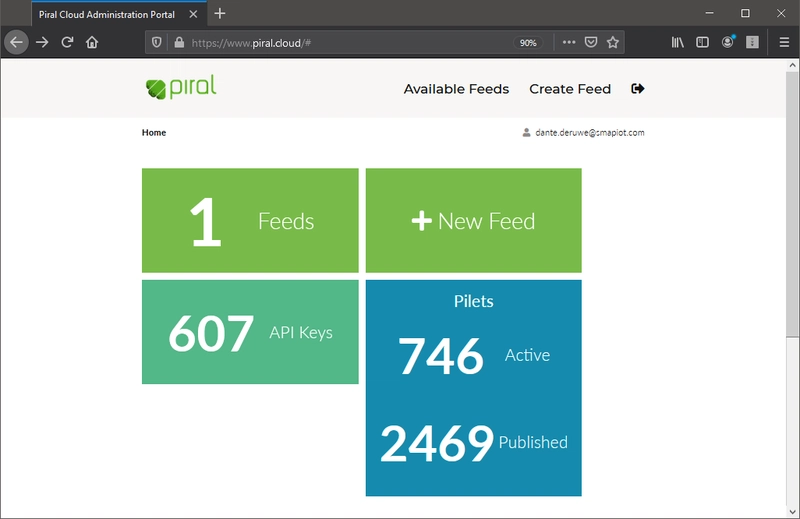Click the browser Back arrow button
The width and height of the screenshot is (800, 519).
(x=16, y=42)
